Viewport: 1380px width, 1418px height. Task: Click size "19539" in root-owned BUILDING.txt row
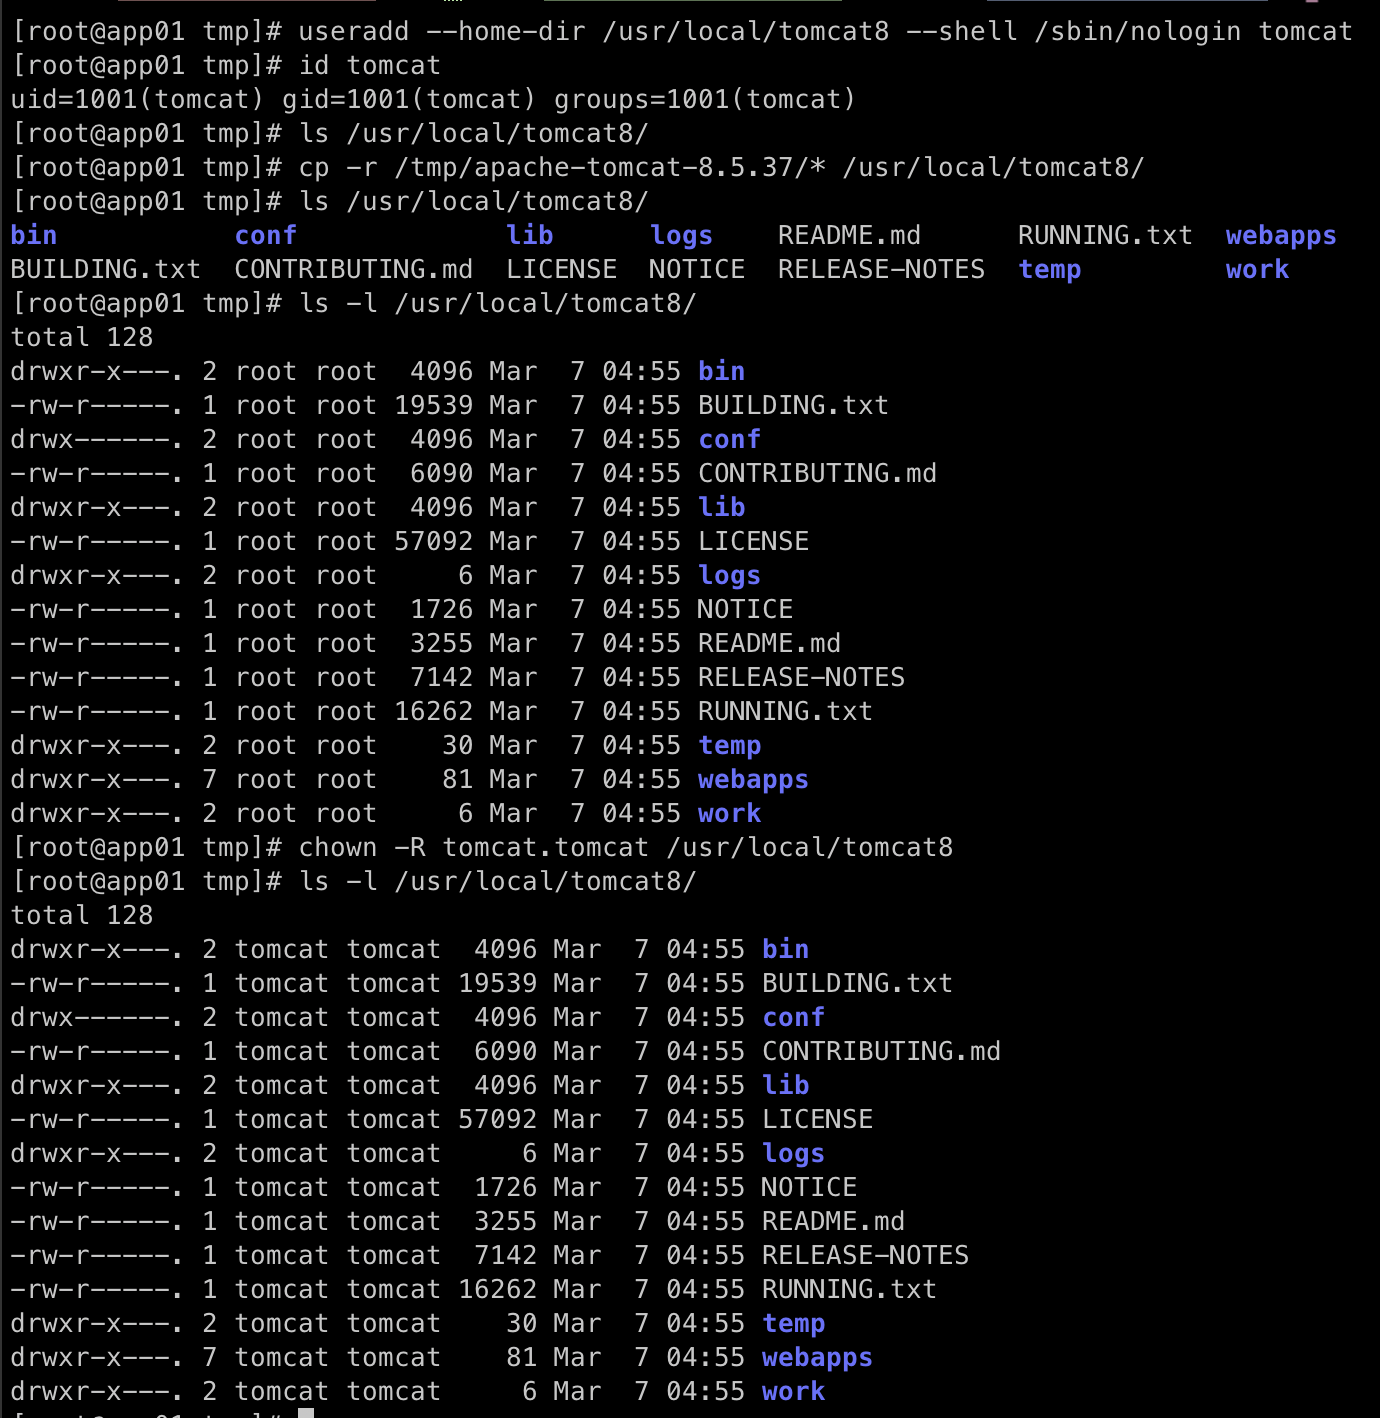coord(434,406)
